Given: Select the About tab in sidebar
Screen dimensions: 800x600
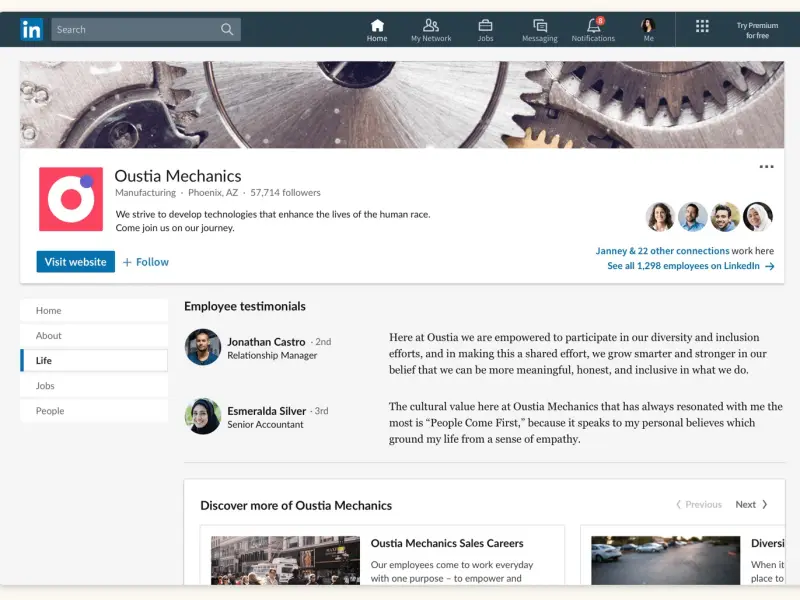Looking at the screenshot, I should pos(49,336).
